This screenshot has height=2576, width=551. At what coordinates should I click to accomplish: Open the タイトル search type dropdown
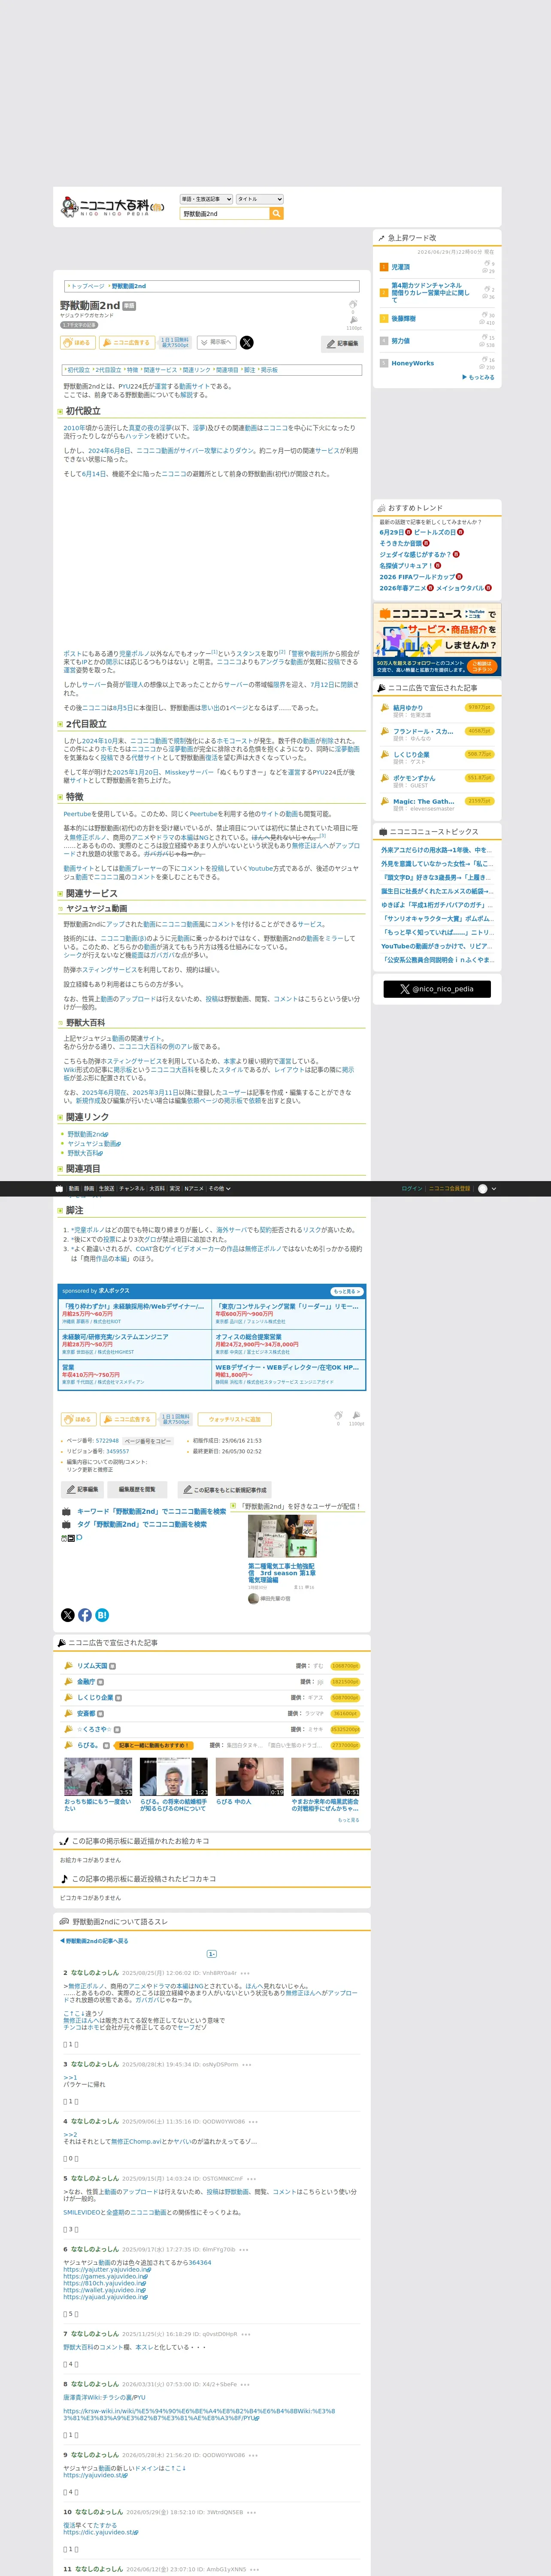point(260,199)
